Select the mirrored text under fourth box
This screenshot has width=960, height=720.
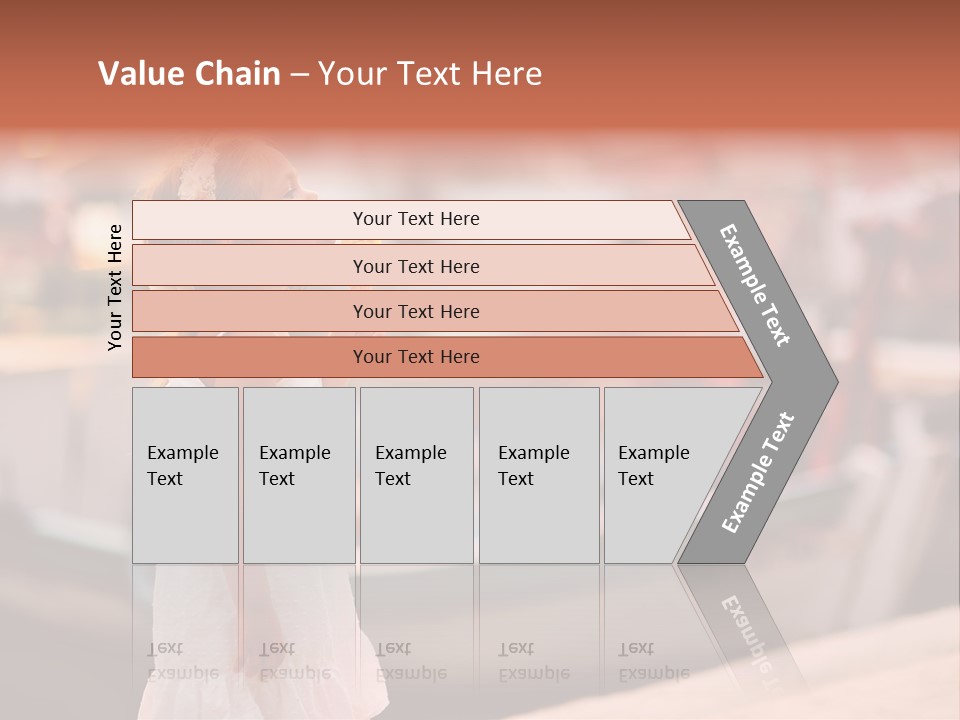(533, 662)
